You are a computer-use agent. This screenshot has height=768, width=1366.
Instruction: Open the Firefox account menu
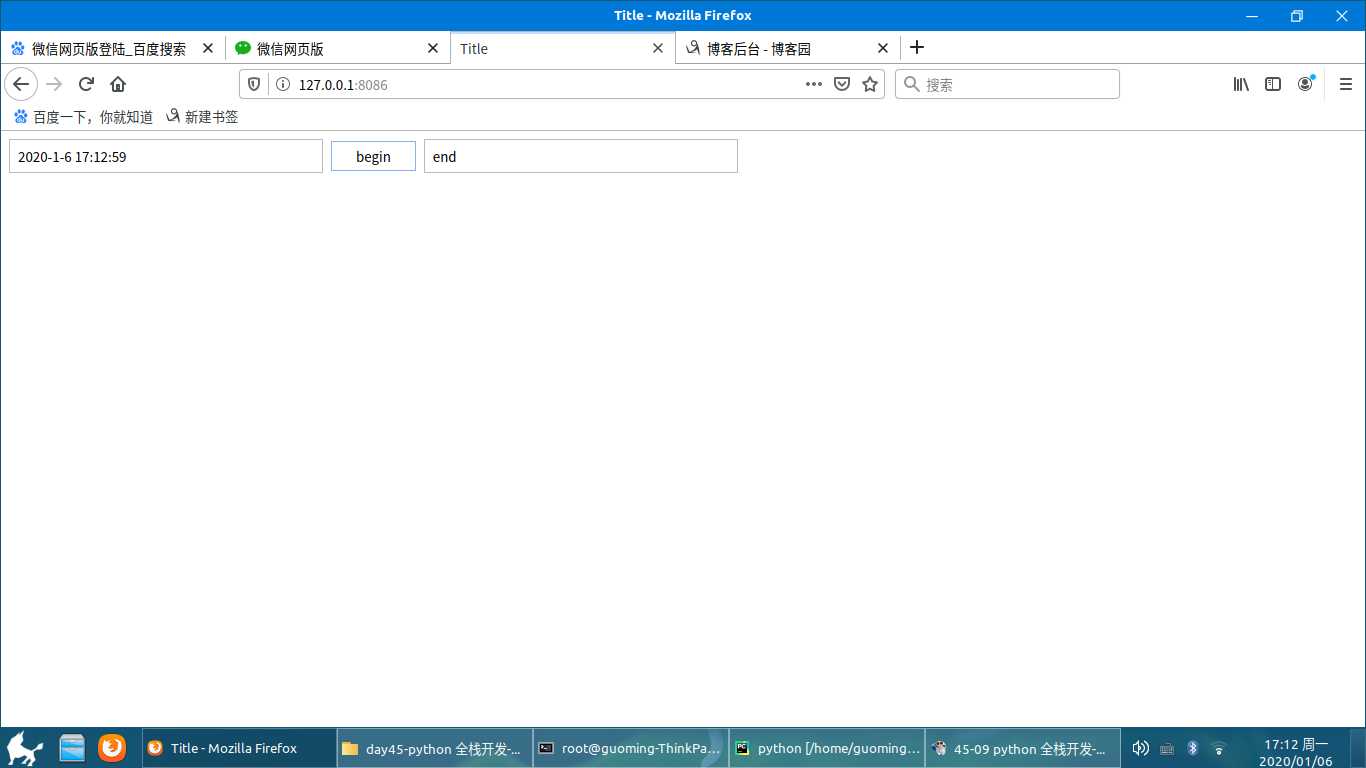1305,85
